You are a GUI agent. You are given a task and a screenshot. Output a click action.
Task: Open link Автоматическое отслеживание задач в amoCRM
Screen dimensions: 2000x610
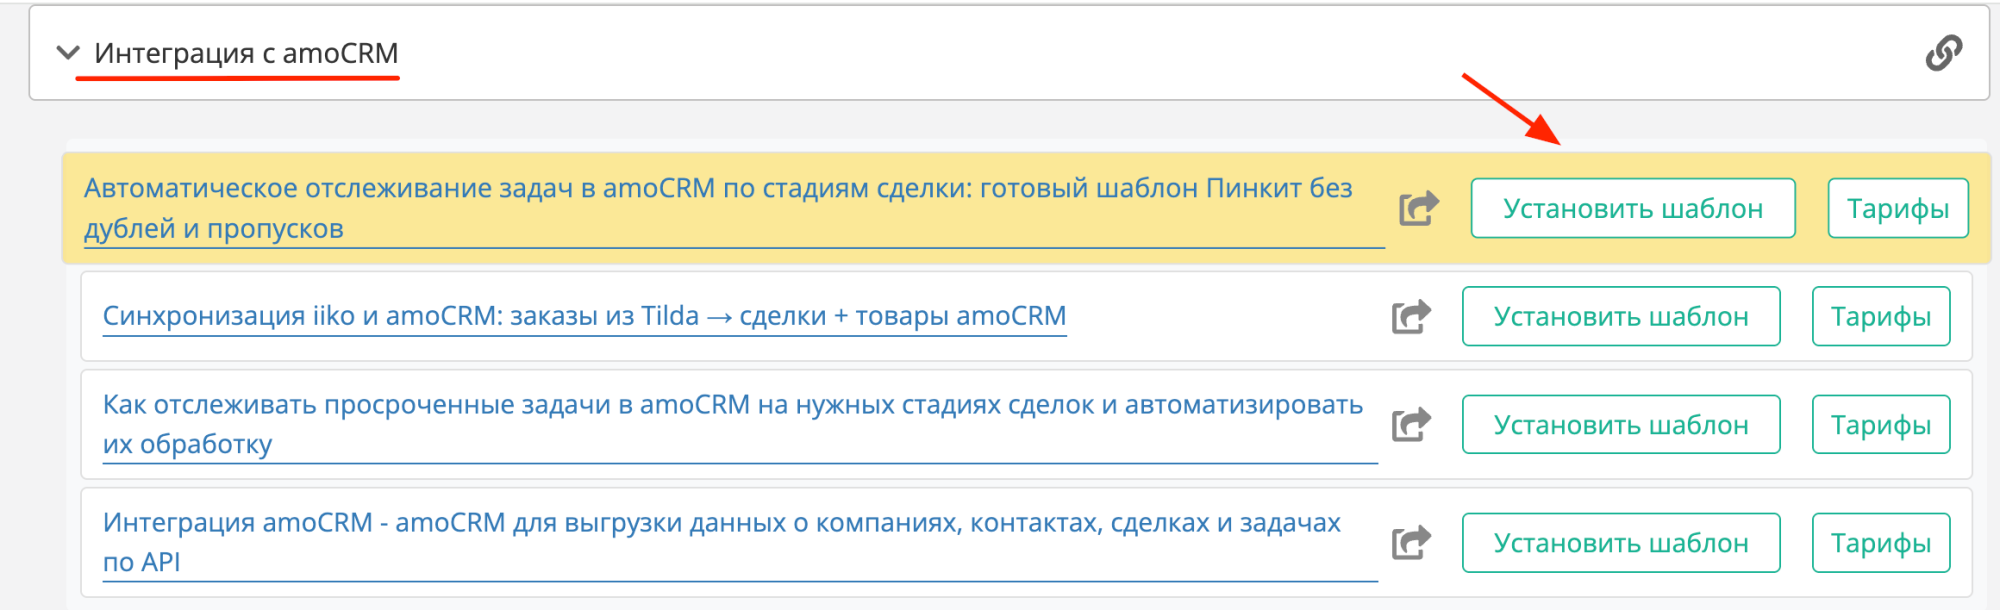click(717, 189)
